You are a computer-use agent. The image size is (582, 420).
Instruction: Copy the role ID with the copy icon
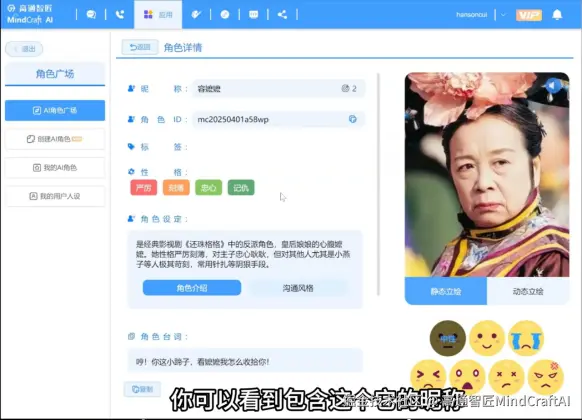click(x=353, y=119)
